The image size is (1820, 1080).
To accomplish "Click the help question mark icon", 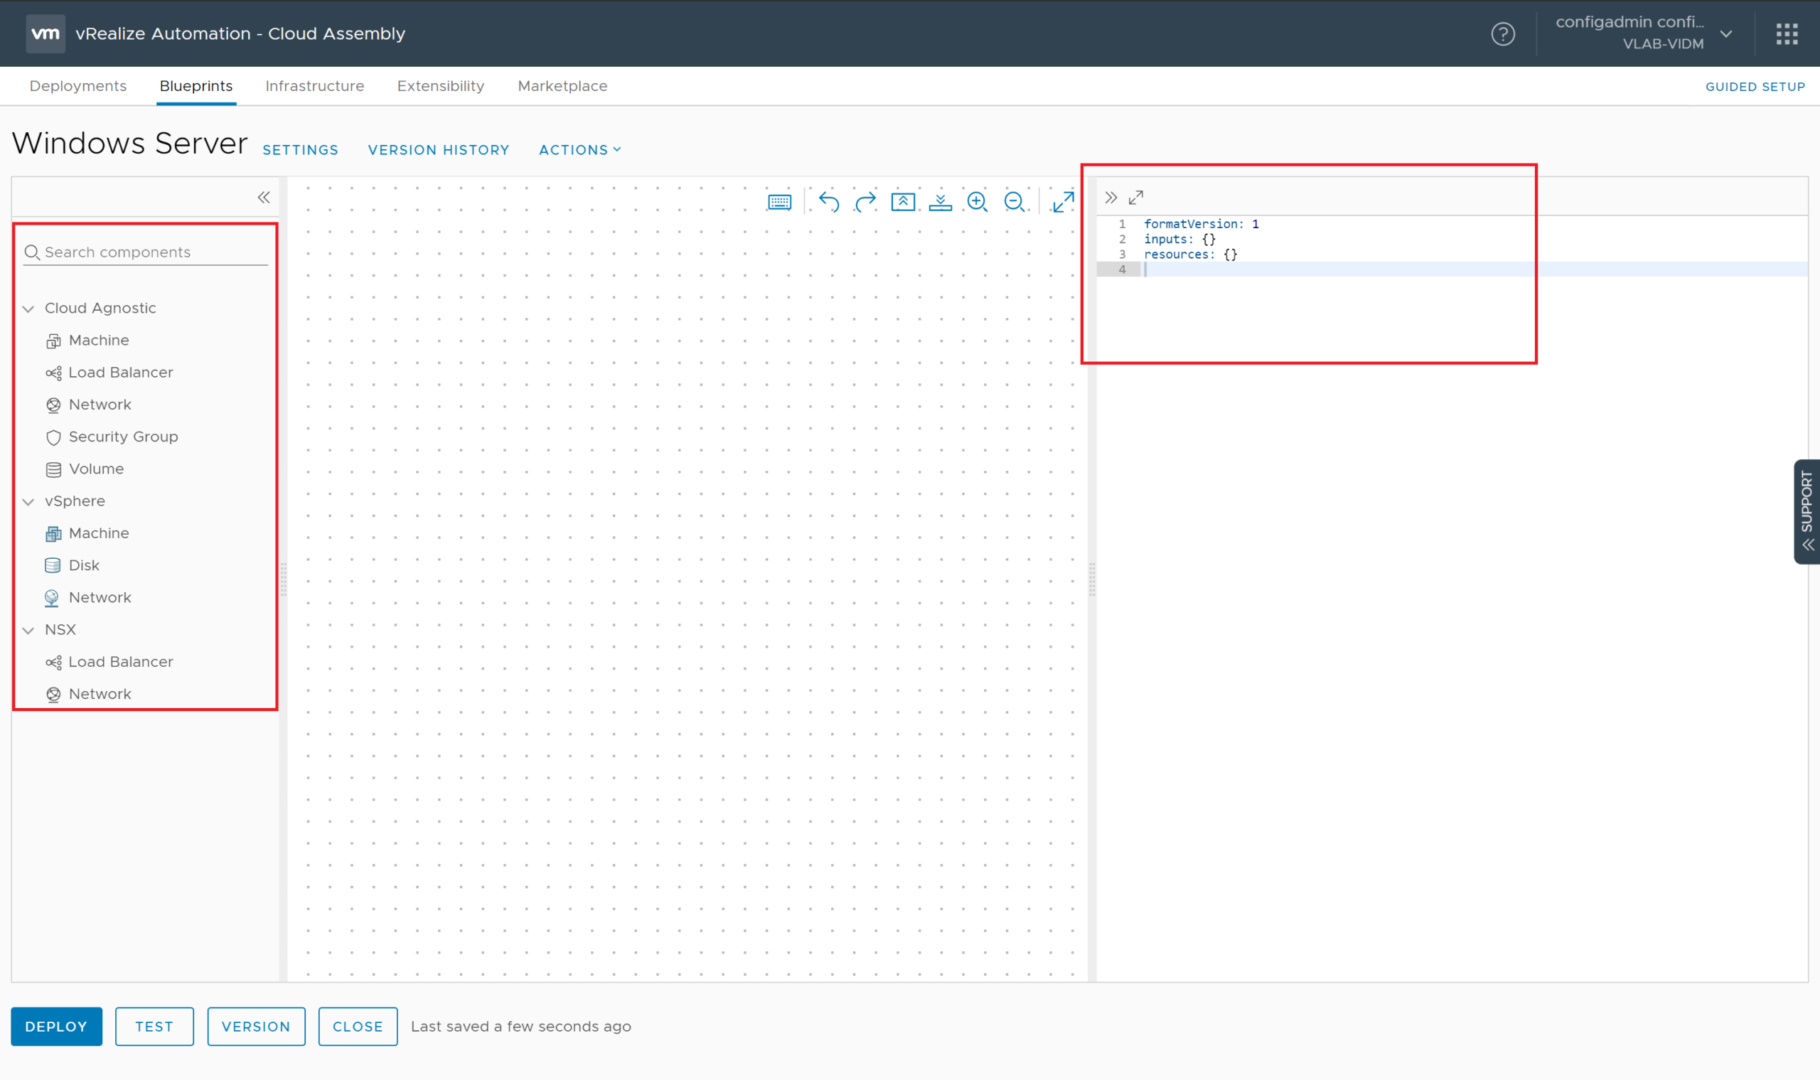I will point(1502,34).
